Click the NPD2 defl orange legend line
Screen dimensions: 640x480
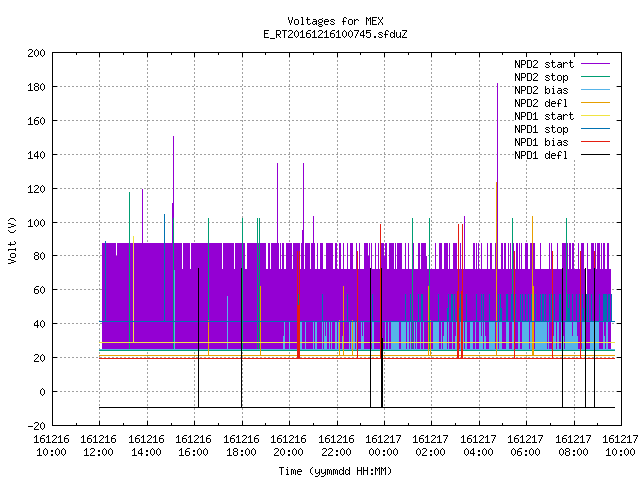click(x=595, y=103)
